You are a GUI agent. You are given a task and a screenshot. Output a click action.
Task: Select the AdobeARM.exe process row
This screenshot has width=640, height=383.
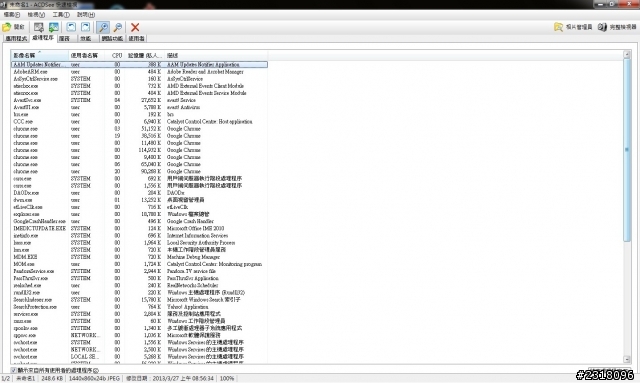[x=139, y=72]
